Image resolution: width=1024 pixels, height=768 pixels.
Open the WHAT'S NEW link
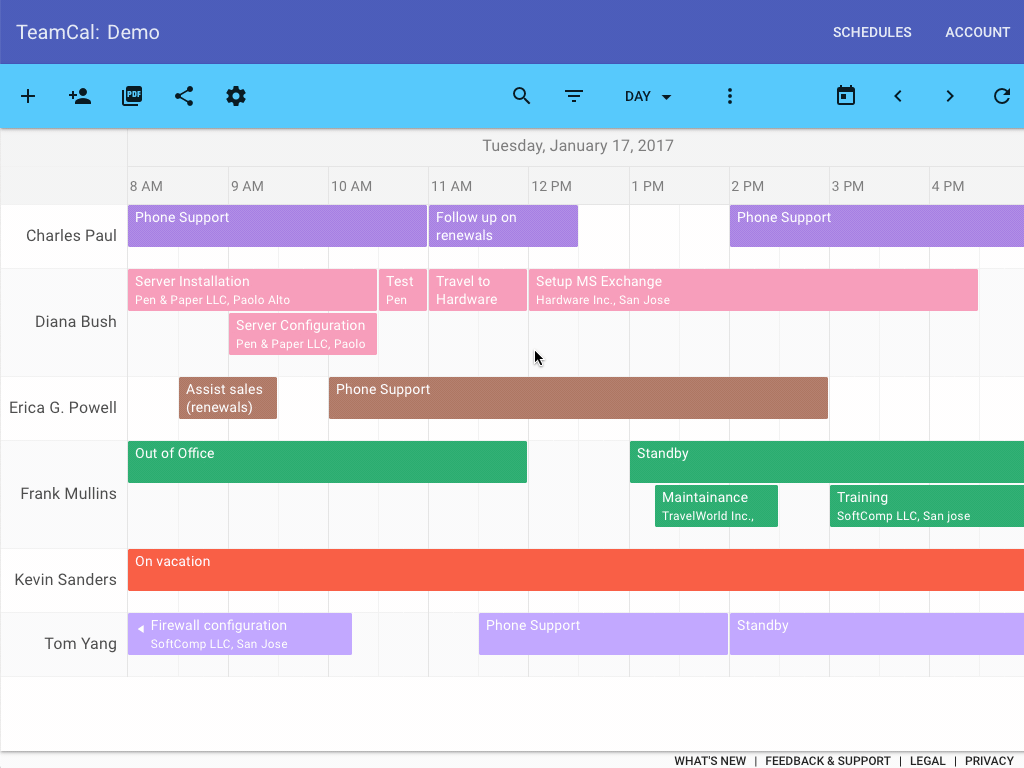tap(710, 761)
